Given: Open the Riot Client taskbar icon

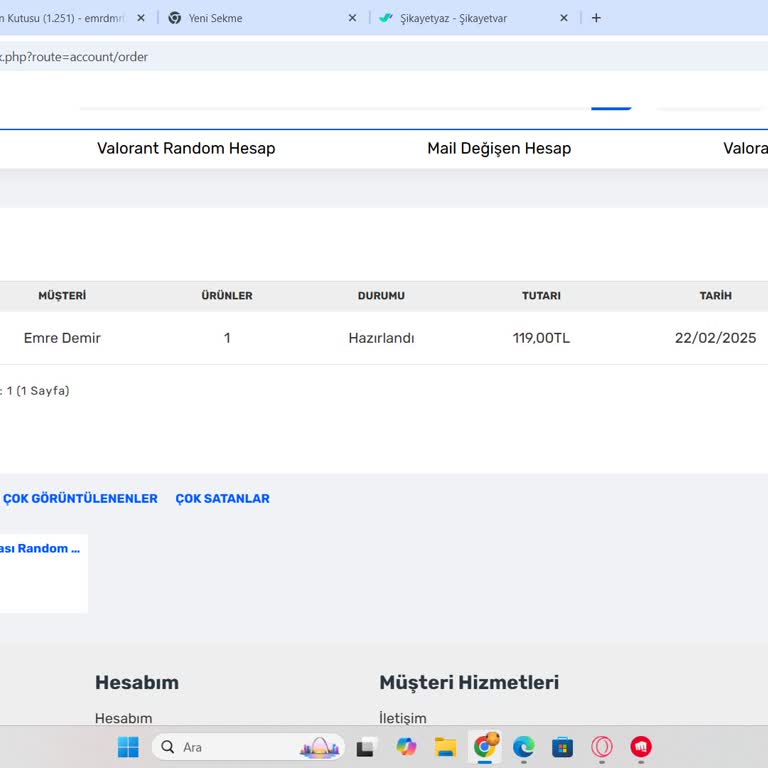Looking at the screenshot, I should click(x=641, y=747).
